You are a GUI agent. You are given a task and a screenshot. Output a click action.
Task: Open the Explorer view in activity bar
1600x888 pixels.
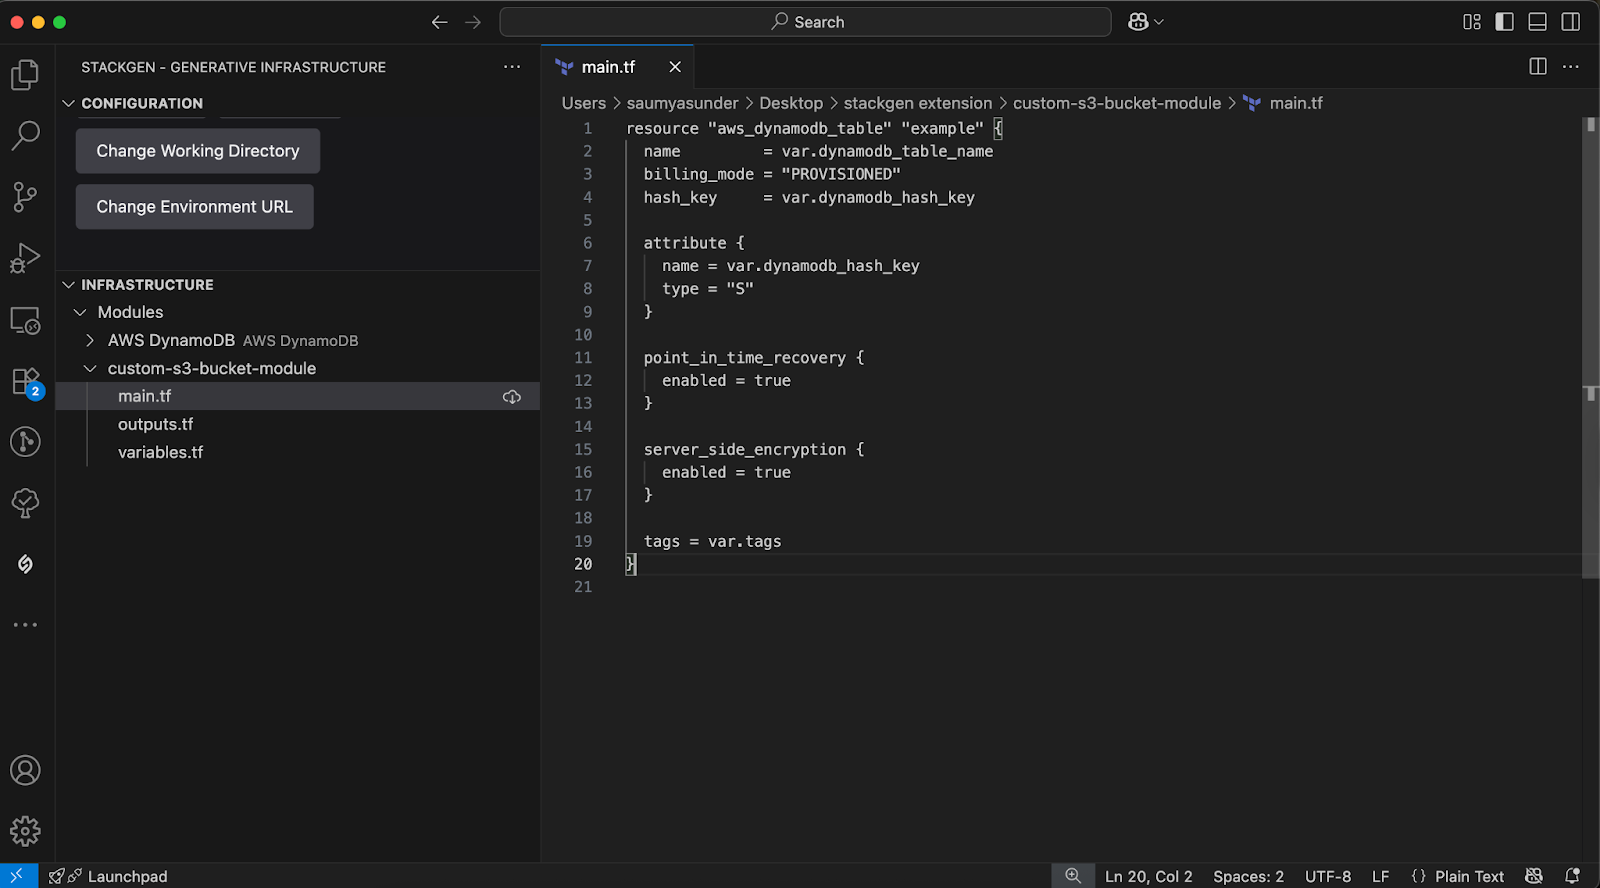(25, 75)
